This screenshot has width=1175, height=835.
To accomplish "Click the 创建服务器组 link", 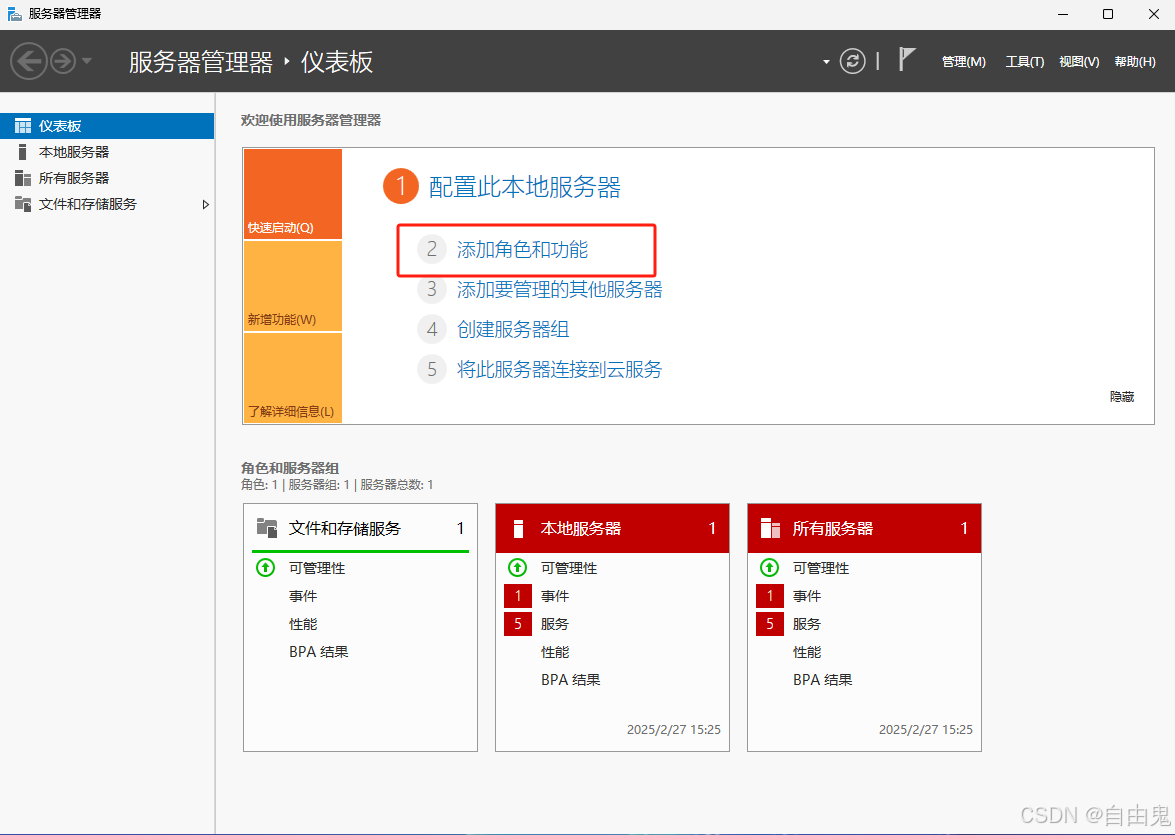I will 513,330.
